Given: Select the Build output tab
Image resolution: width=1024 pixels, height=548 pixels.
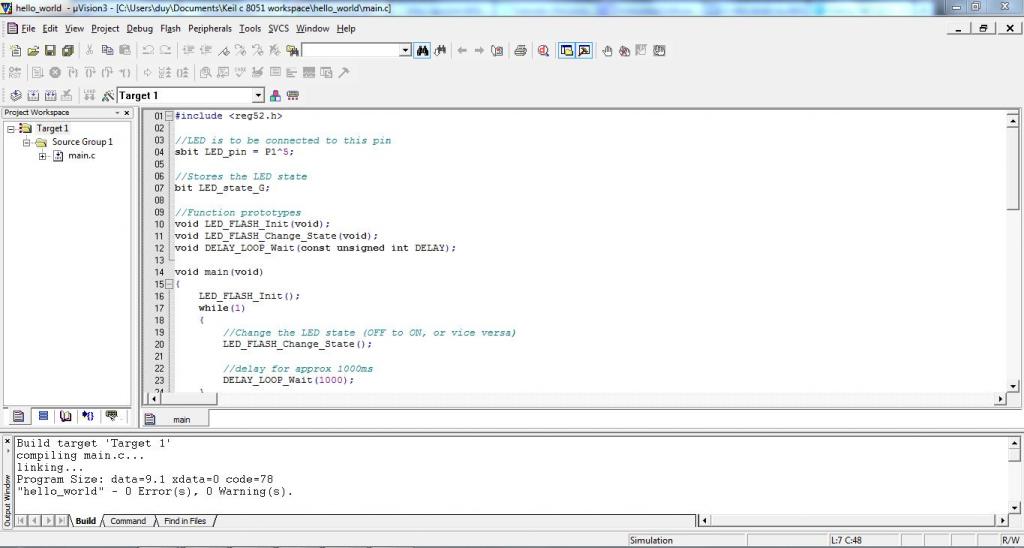Looking at the screenshot, I should 86,521.
